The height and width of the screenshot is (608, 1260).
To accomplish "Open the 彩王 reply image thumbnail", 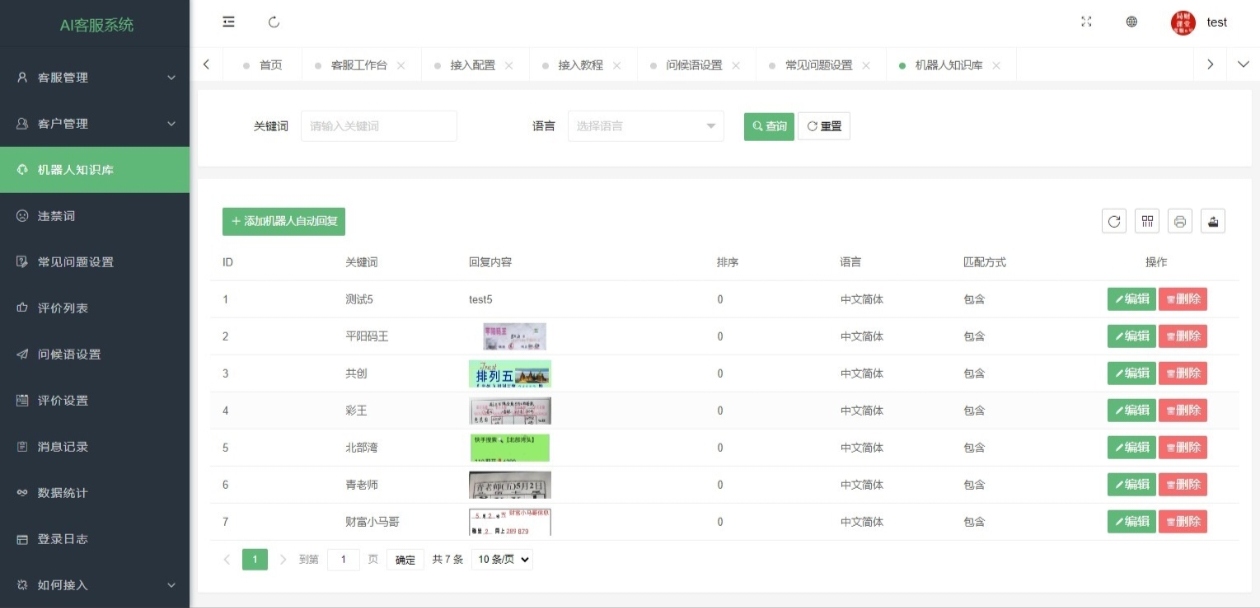I will click(510, 411).
